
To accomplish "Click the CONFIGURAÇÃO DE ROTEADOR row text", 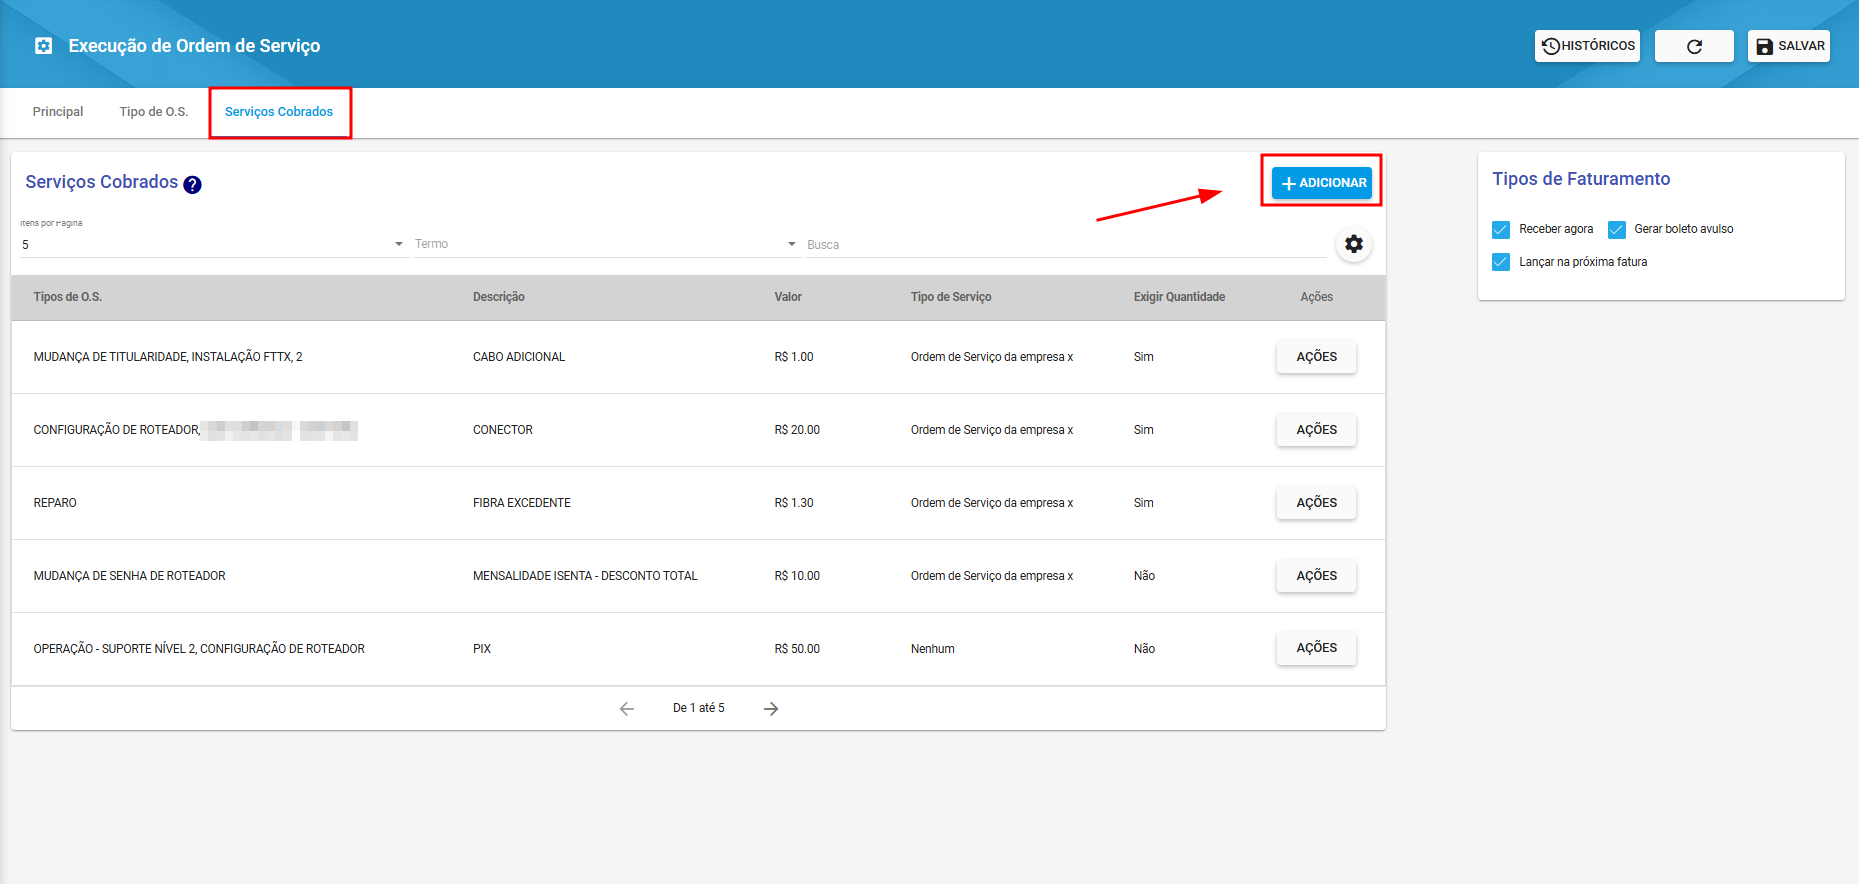I will pos(117,430).
